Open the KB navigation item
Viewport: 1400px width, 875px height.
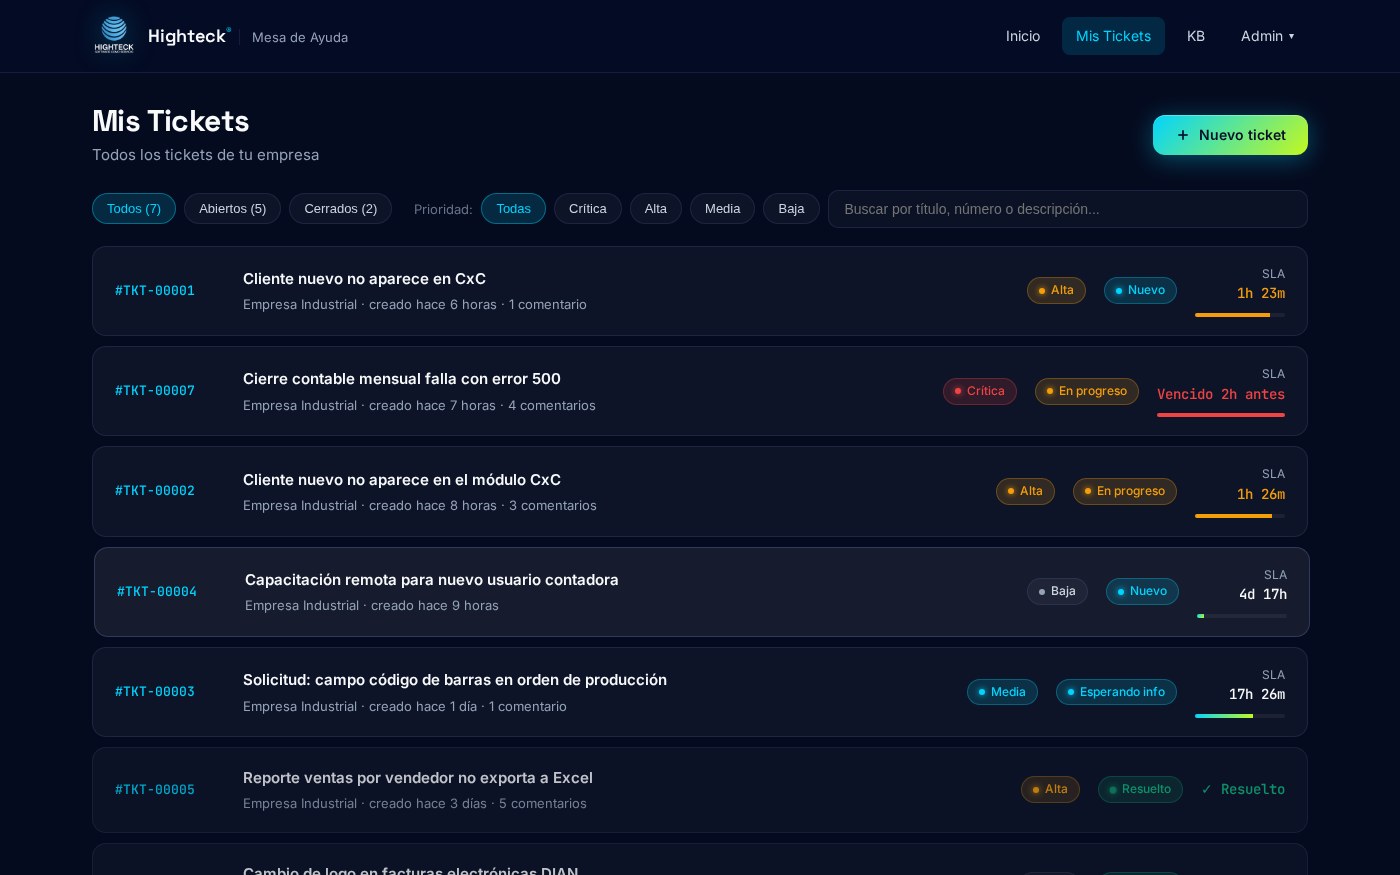[x=1196, y=36]
